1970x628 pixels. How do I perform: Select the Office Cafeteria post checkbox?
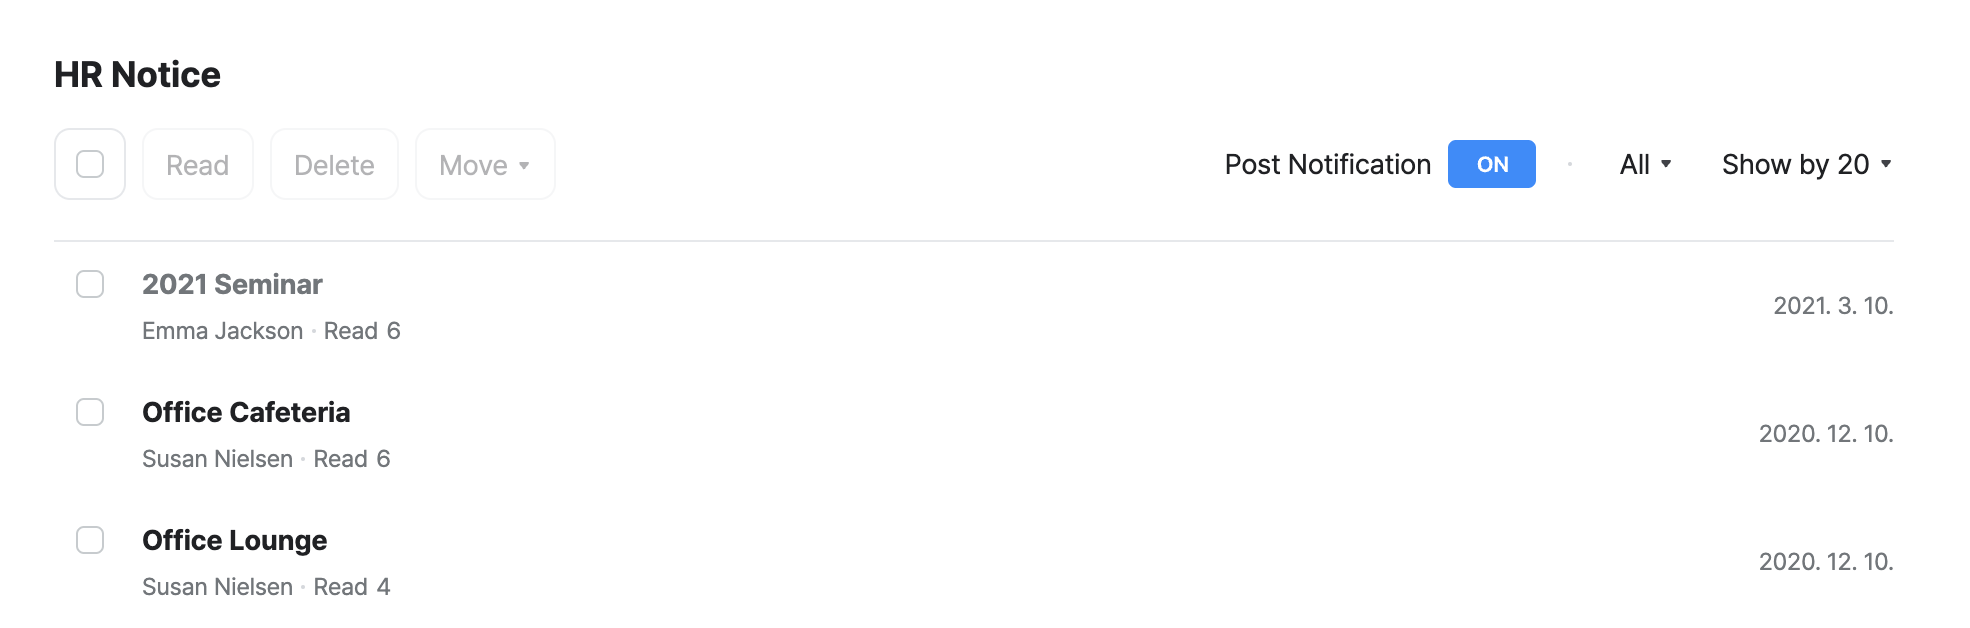(90, 412)
